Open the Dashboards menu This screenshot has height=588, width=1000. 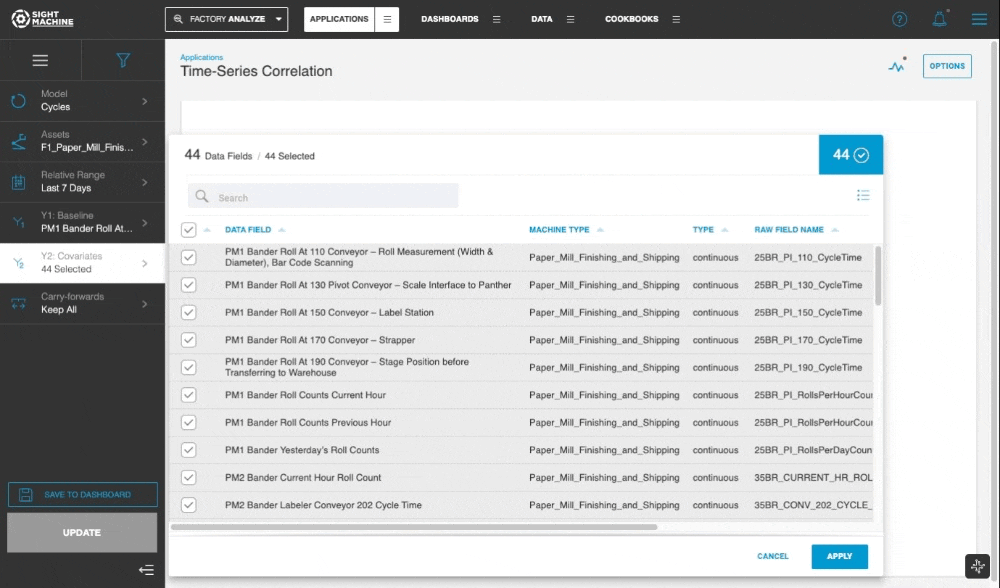click(x=450, y=19)
